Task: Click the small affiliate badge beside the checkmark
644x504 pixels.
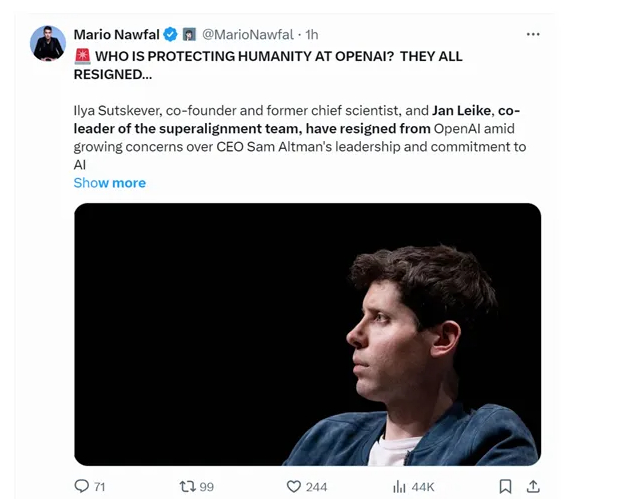Action: click(189, 35)
